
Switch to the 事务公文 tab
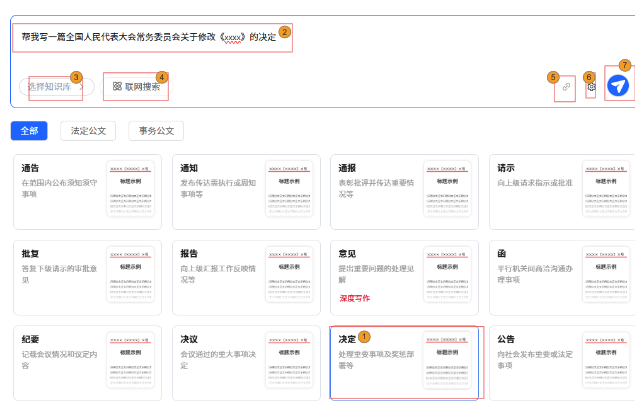point(155,131)
